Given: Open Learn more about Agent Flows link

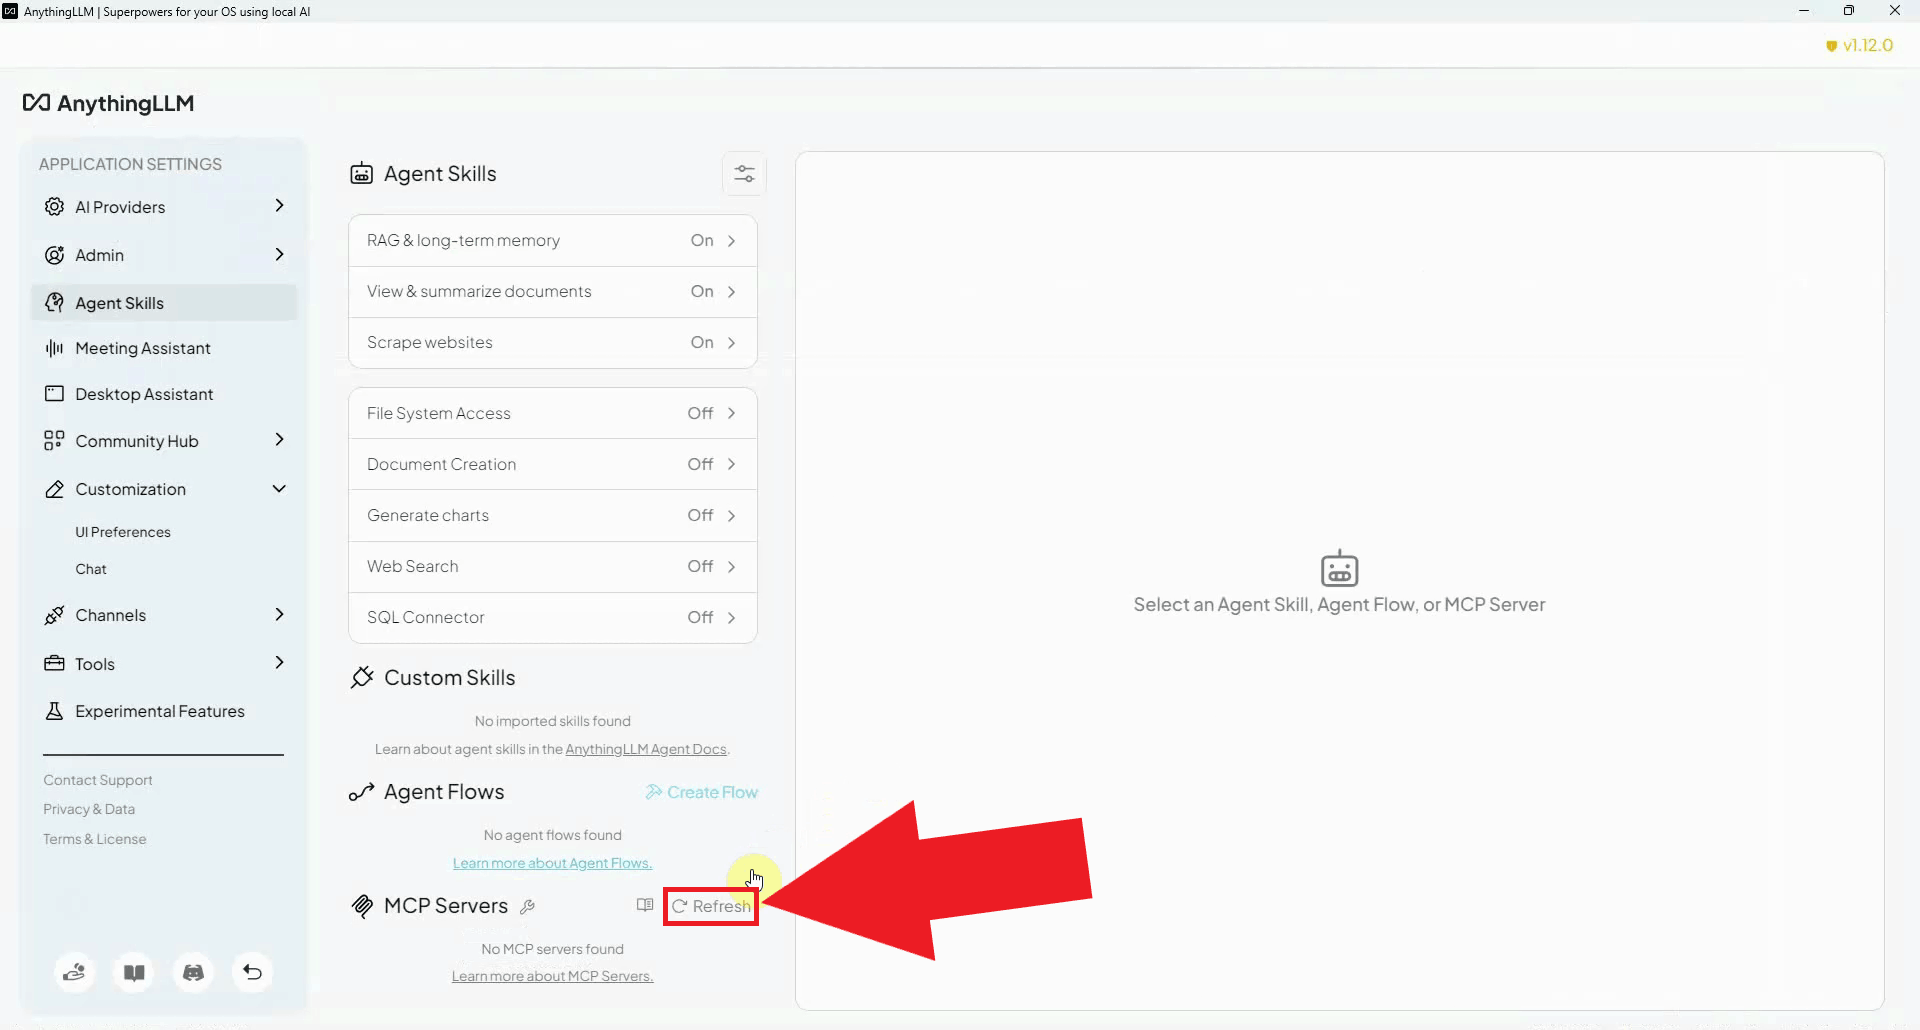Looking at the screenshot, I should pyautogui.click(x=552, y=863).
